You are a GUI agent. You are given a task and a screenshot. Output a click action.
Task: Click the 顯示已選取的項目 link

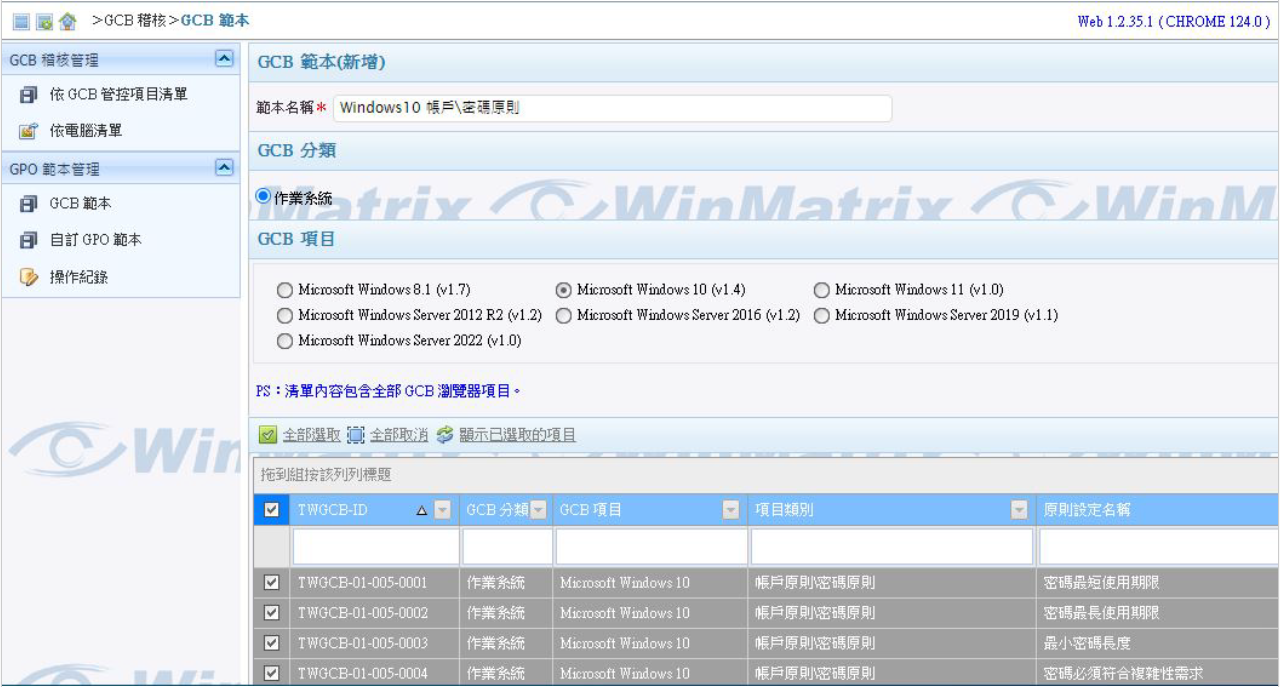click(x=518, y=435)
